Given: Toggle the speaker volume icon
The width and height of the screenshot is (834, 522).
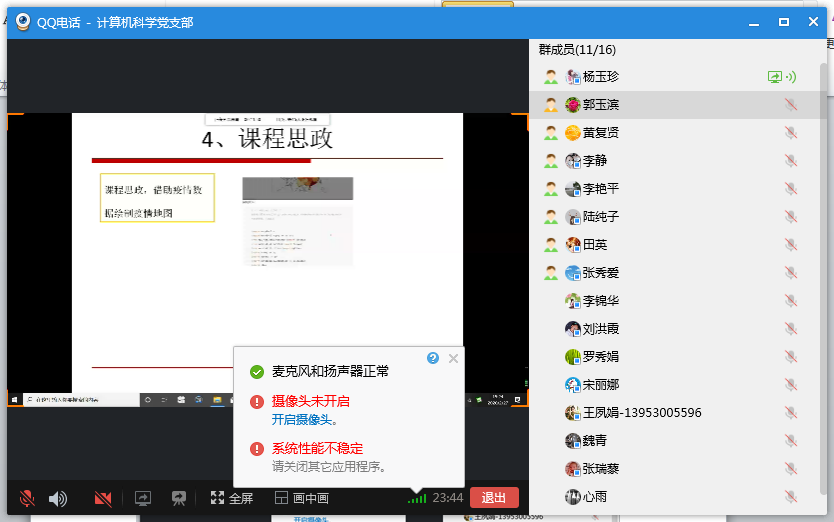Looking at the screenshot, I should pos(58,498).
